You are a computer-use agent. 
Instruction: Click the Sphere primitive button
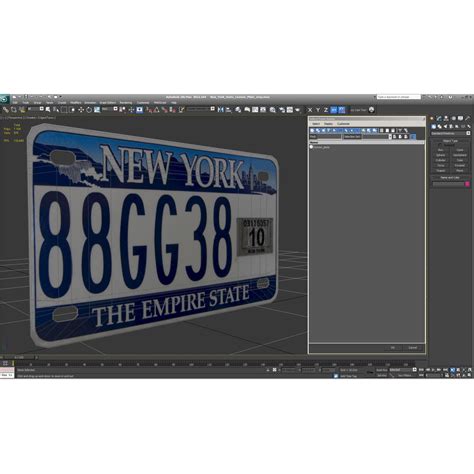tap(440, 155)
